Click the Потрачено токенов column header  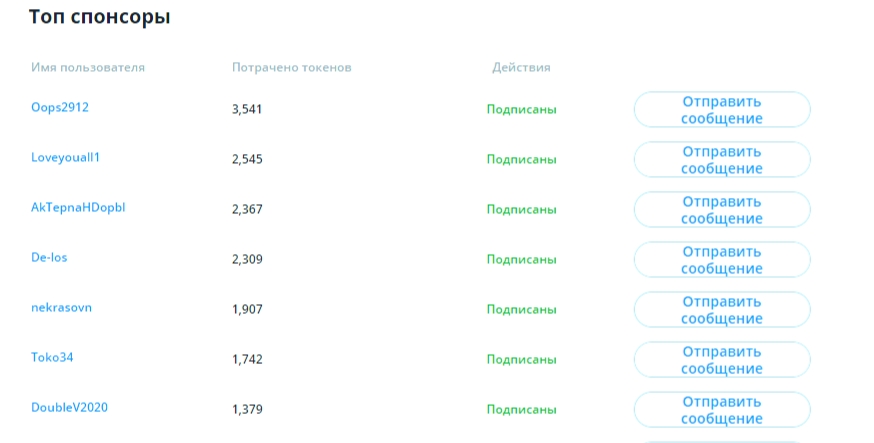292,67
